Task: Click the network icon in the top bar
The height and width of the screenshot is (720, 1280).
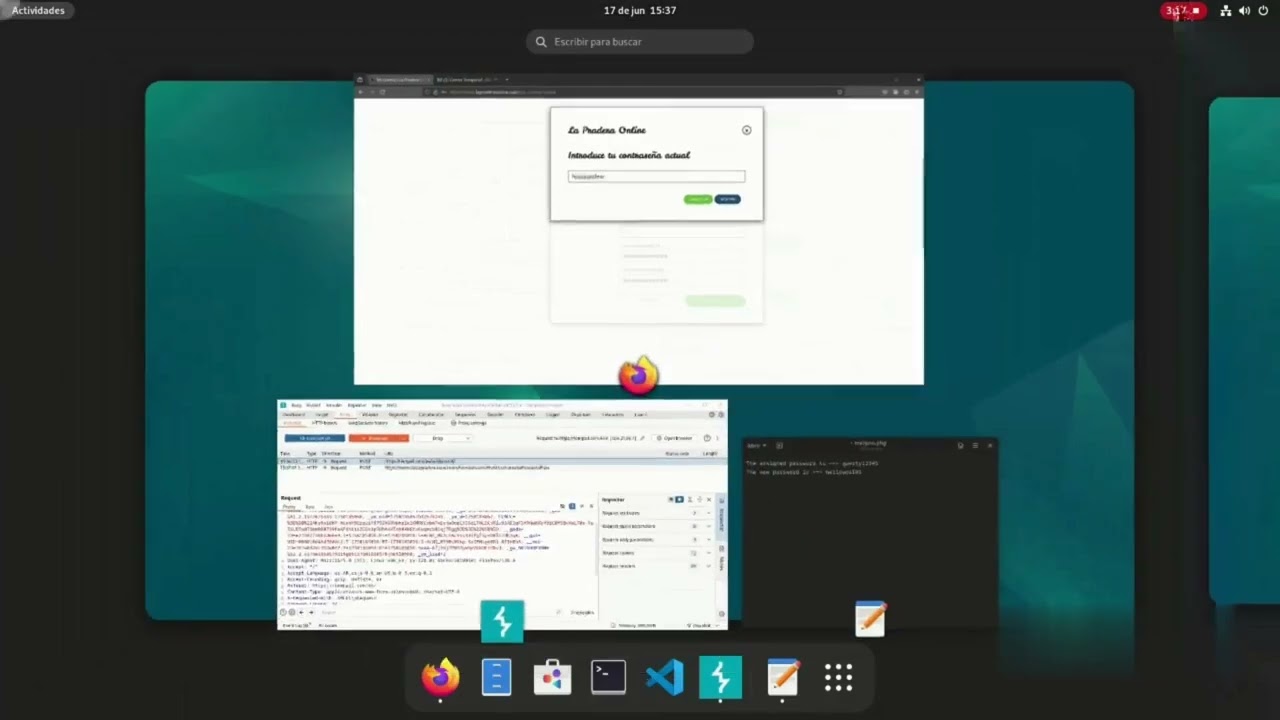Action: (x=1225, y=10)
